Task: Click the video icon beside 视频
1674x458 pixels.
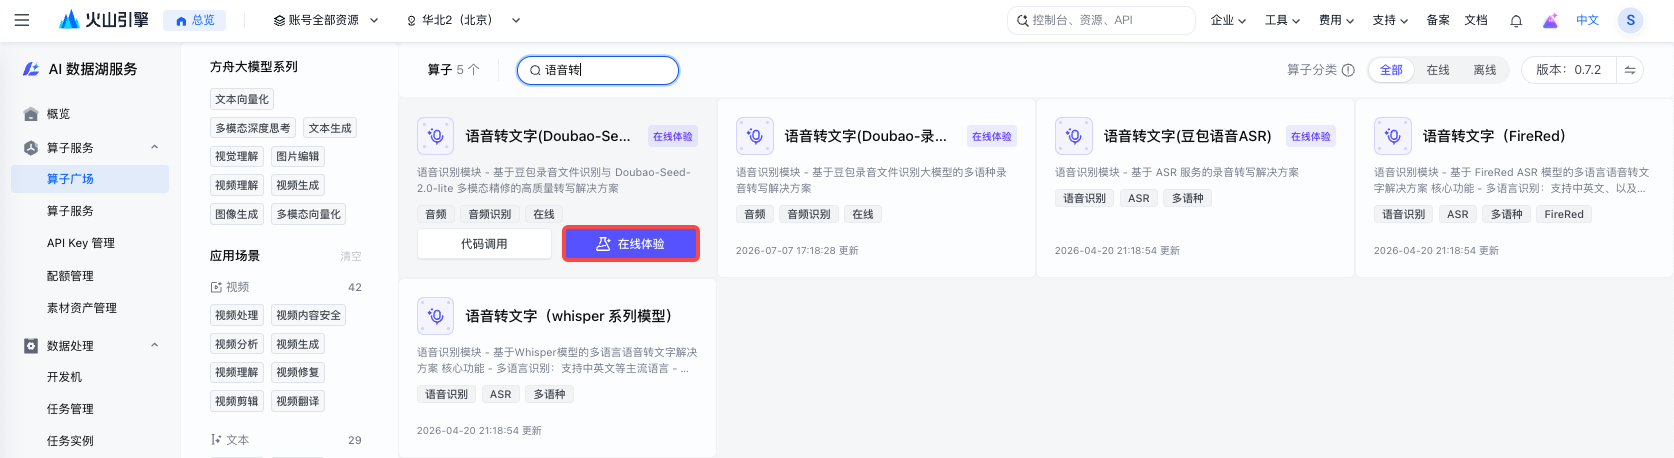Action: [216, 287]
